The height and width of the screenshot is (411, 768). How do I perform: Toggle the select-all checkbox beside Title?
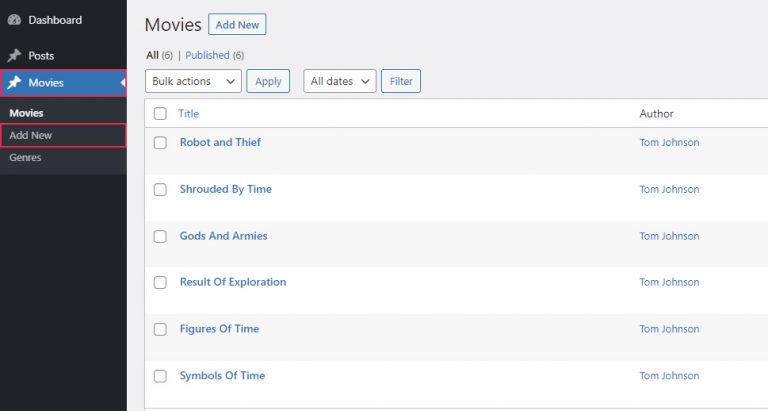(x=160, y=114)
